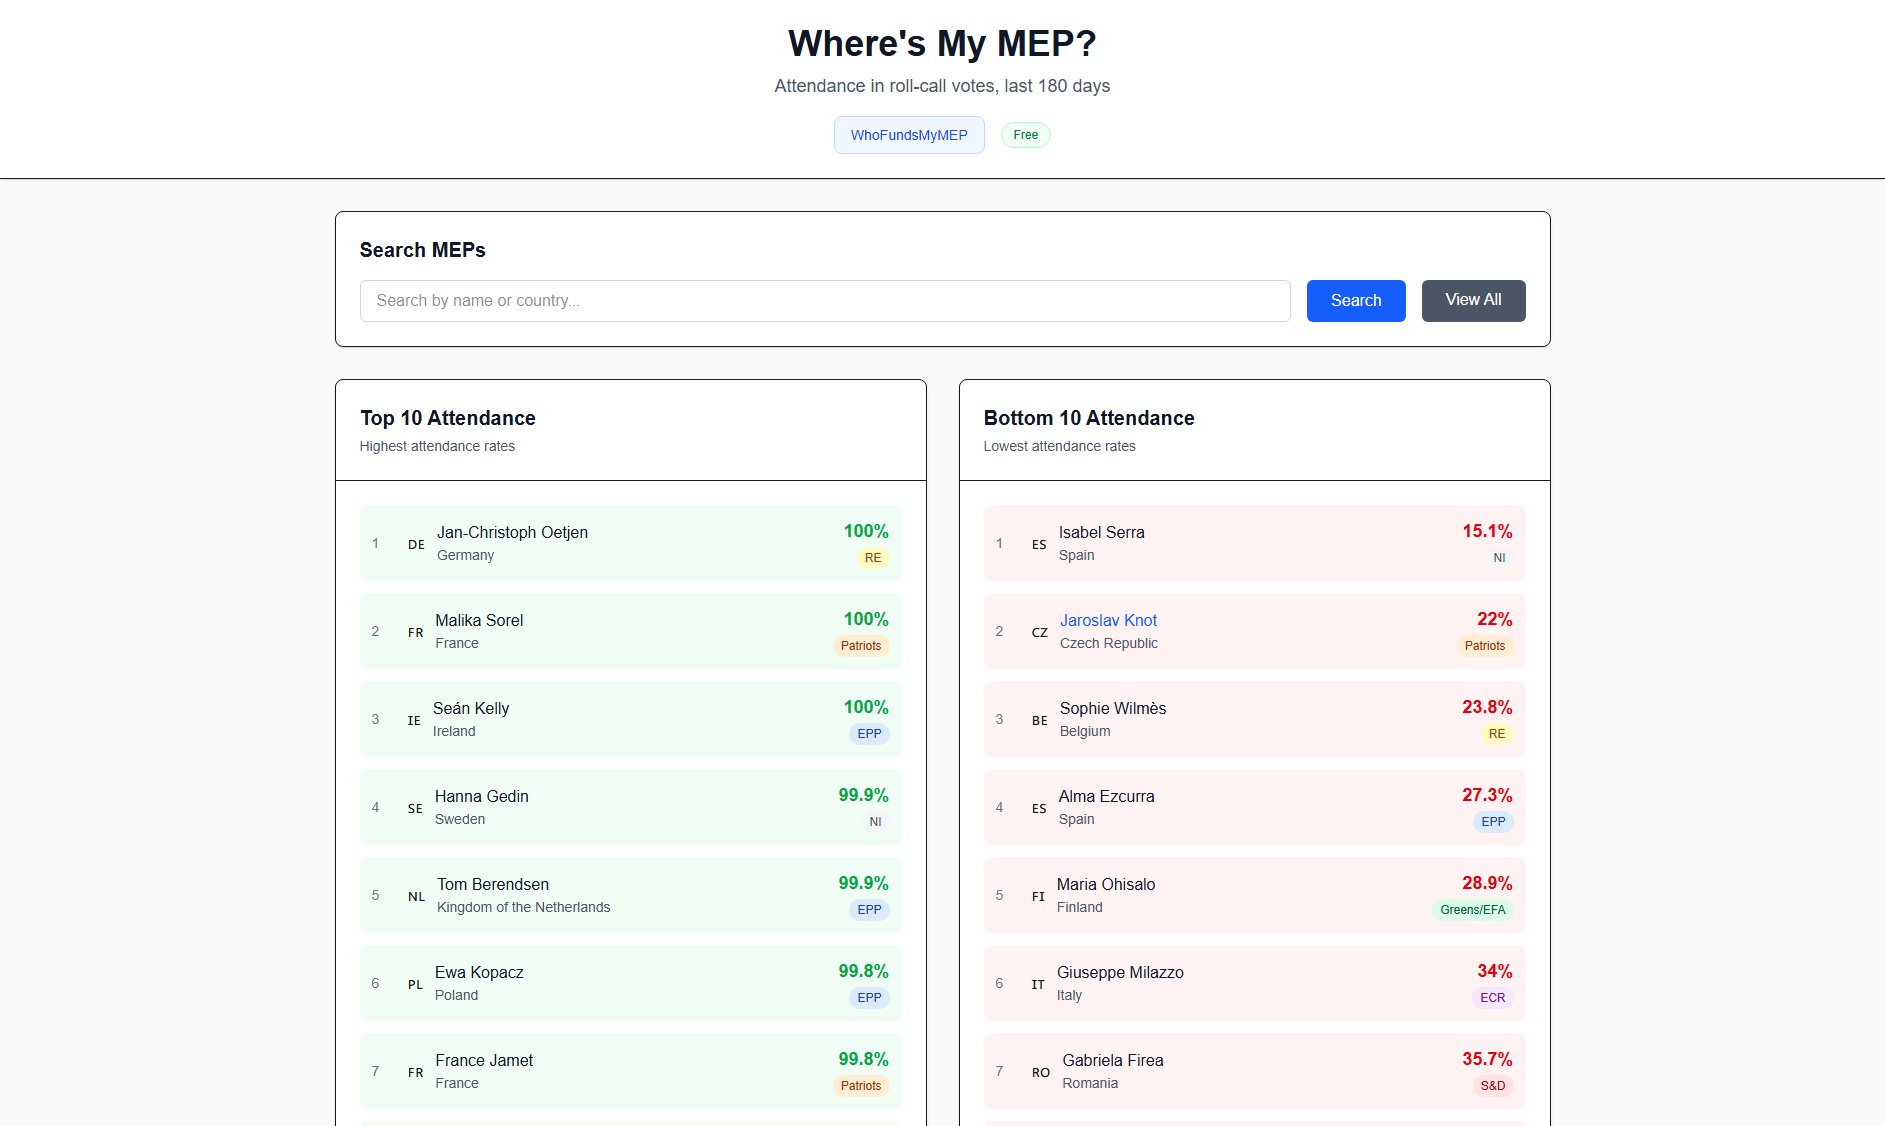Focus the search by name or country field
This screenshot has width=1885, height=1126.
pos(824,300)
